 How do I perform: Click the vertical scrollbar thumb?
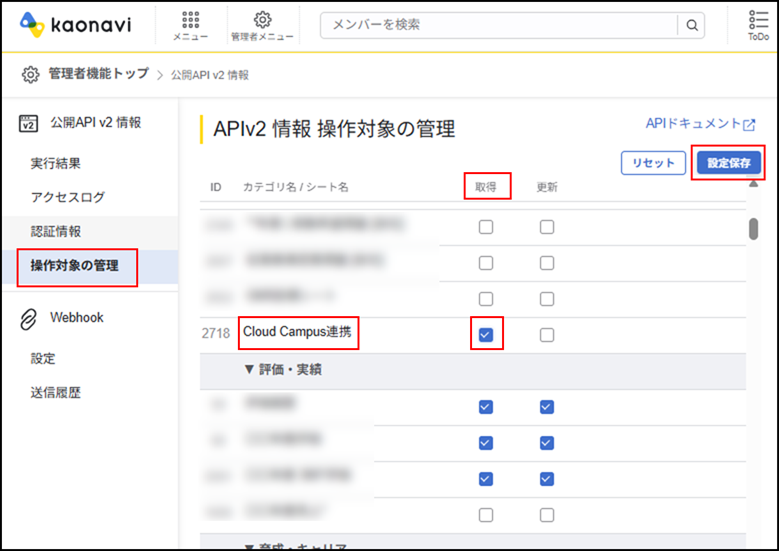pyautogui.click(x=754, y=229)
